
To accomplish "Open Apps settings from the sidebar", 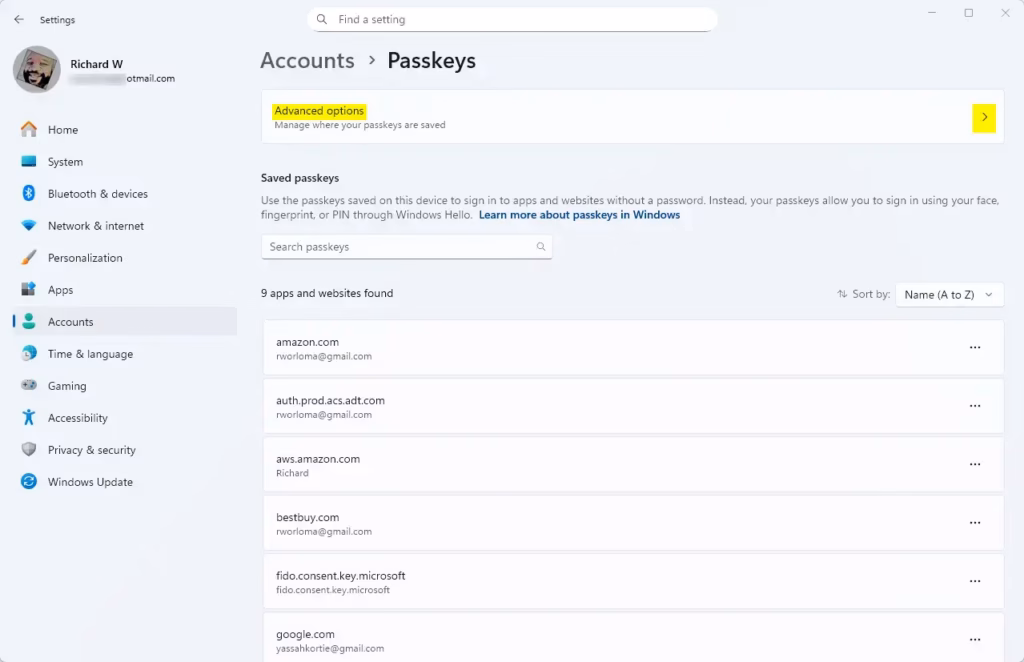I will [60, 289].
